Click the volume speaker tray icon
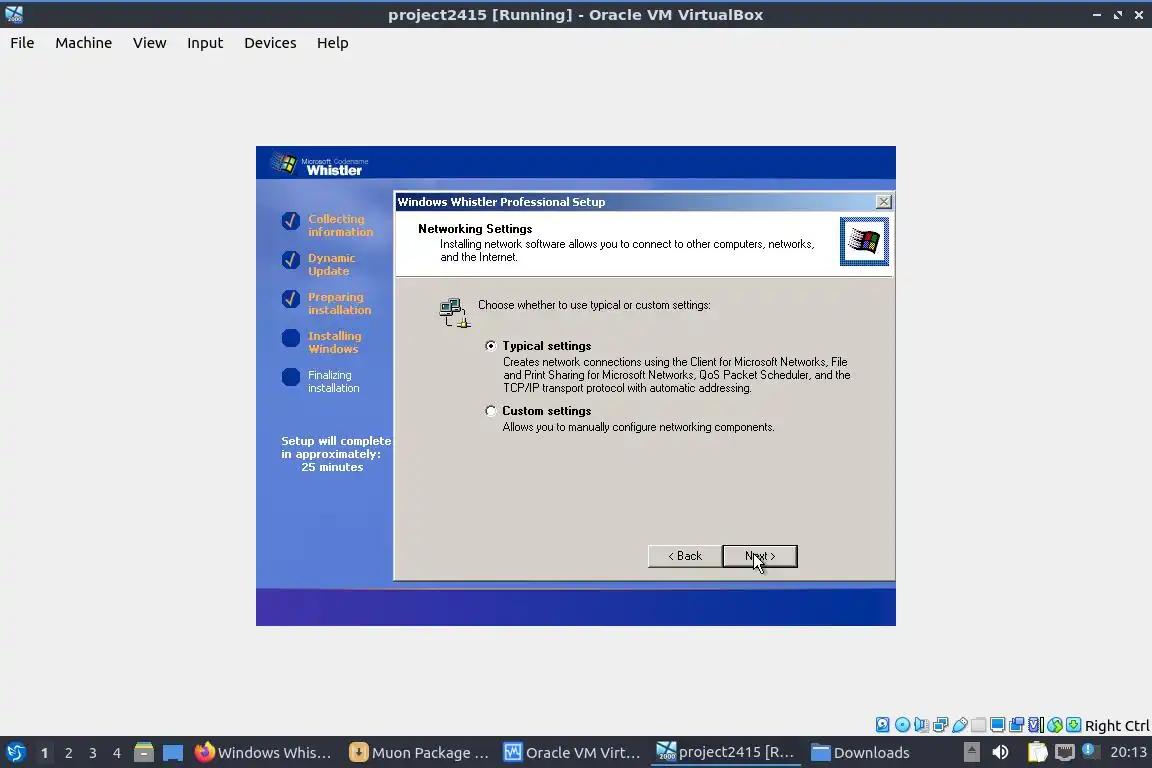 pos(1000,752)
